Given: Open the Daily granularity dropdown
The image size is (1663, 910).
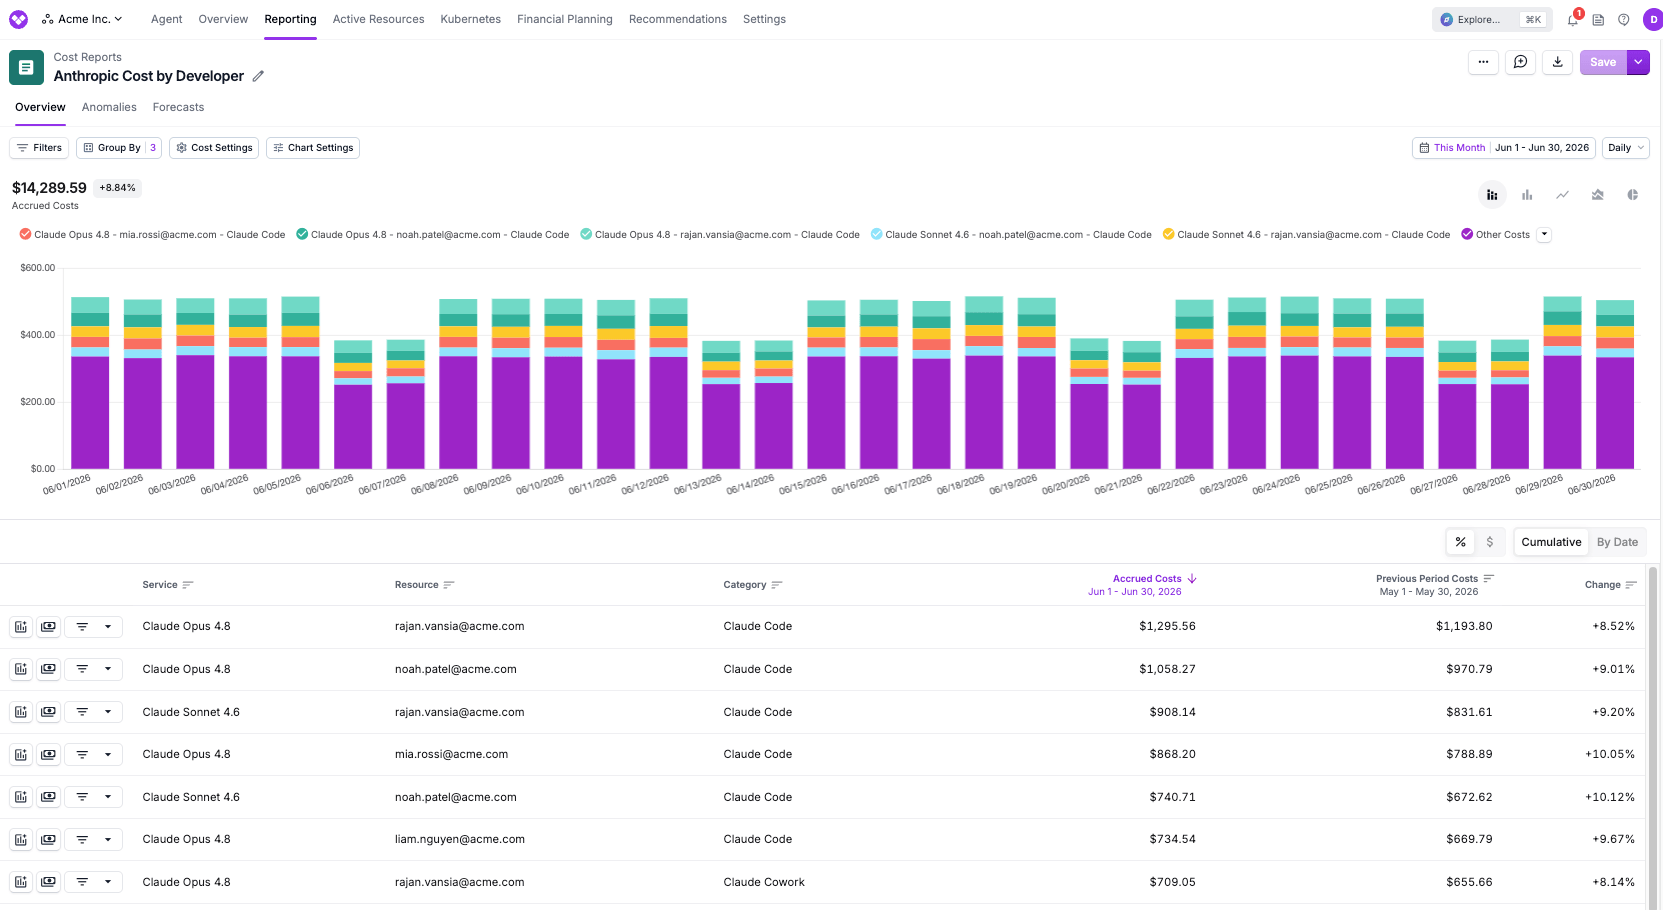Looking at the screenshot, I should tap(1626, 148).
